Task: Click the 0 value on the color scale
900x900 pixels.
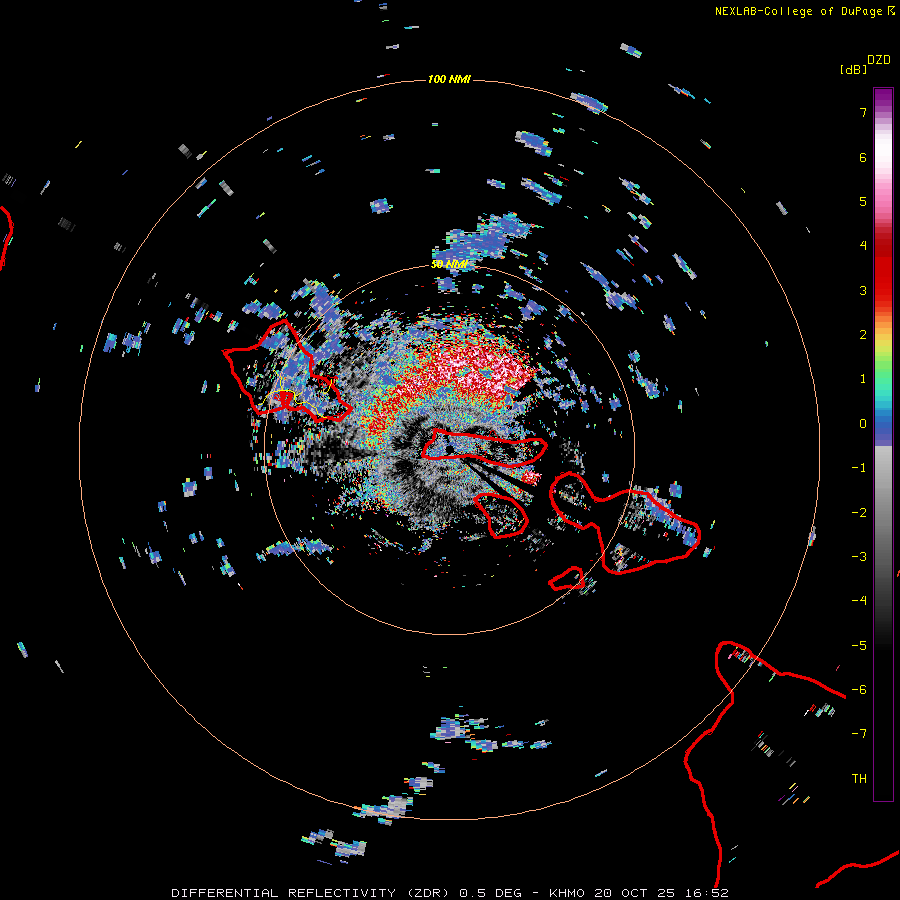Action: [x=863, y=424]
